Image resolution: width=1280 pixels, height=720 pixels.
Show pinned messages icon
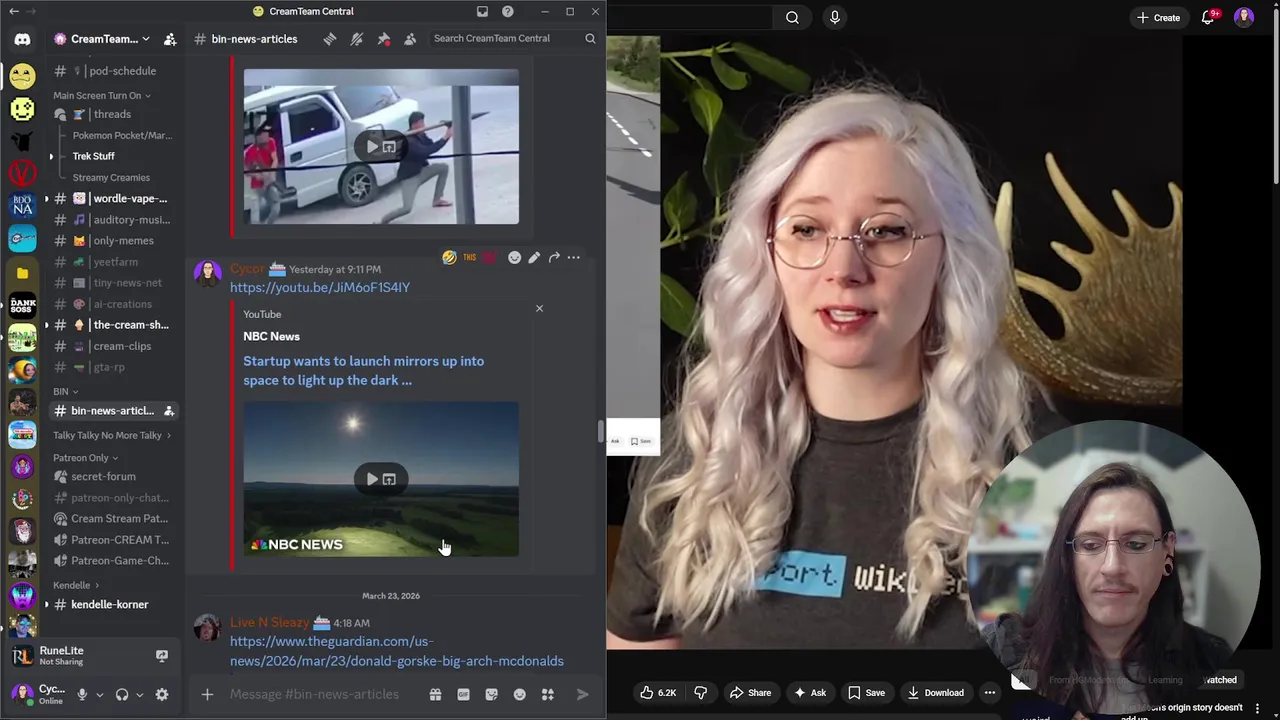tap(383, 38)
